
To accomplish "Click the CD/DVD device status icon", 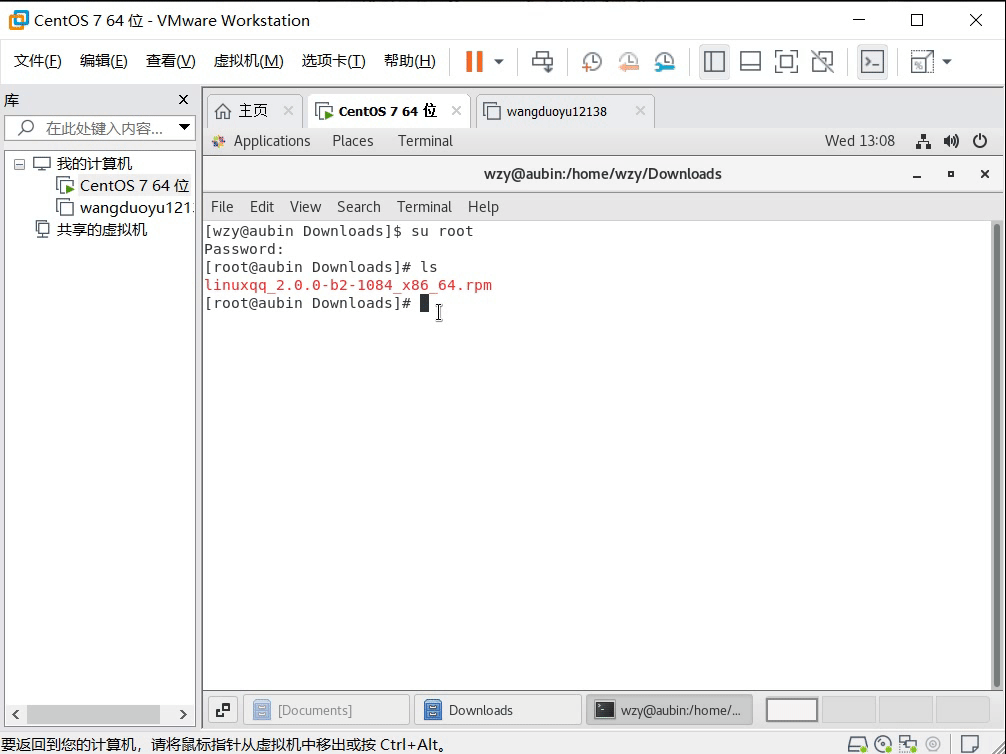I will (882, 745).
